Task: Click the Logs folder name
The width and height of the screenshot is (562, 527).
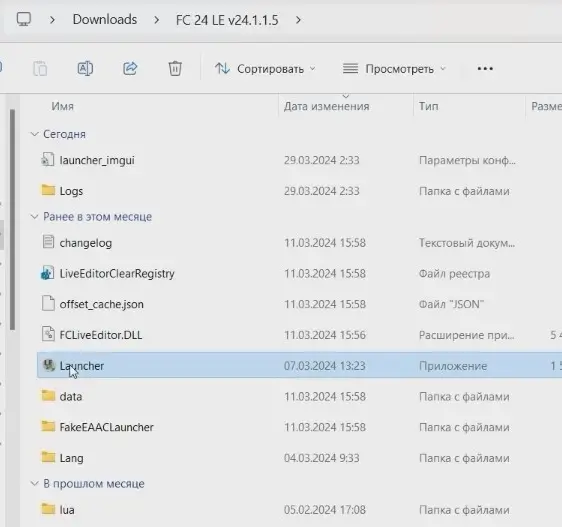Action: (x=71, y=191)
